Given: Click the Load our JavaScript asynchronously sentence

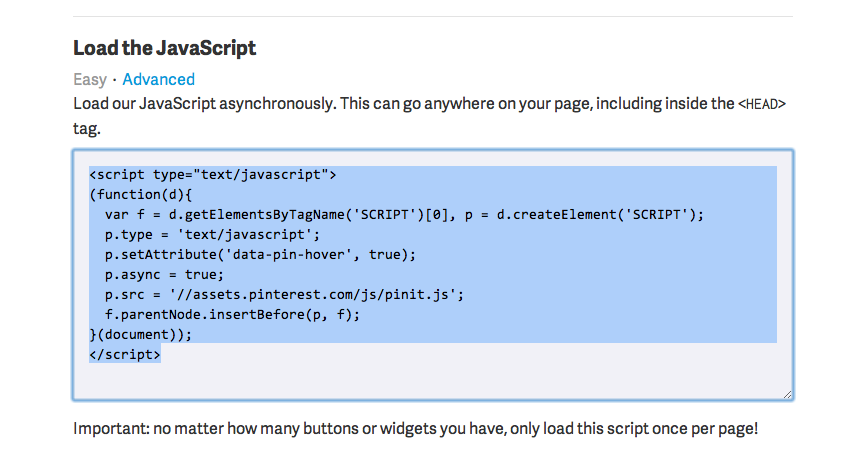Looking at the screenshot, I should coord(300,103).
